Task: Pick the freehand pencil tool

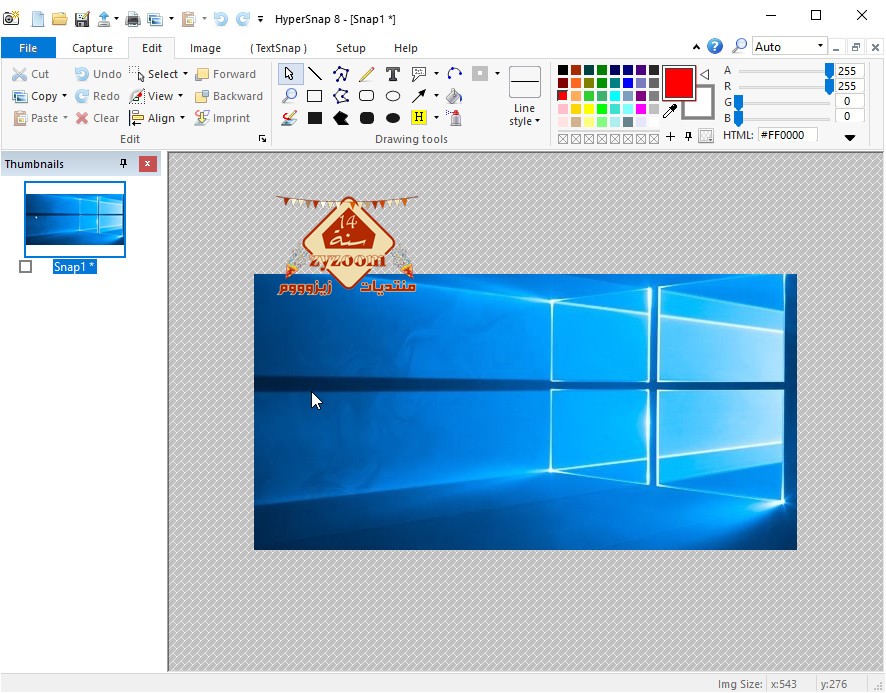Action: point(367,74)
